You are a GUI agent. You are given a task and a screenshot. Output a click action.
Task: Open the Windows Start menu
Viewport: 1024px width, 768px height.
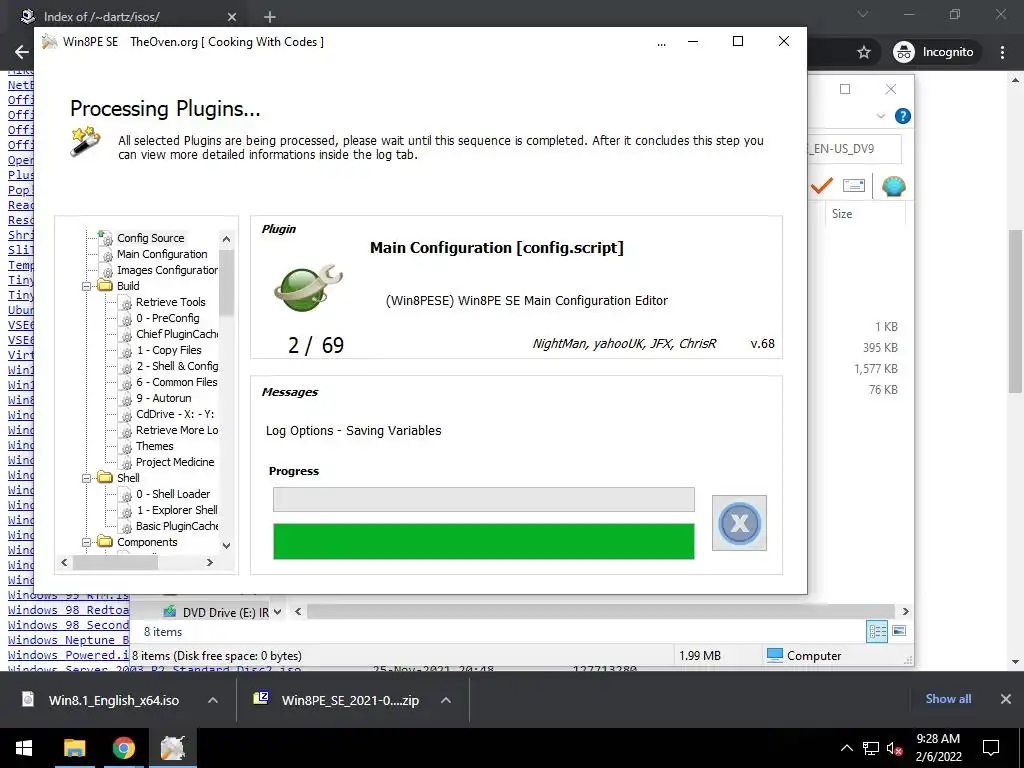coord(24,748)
